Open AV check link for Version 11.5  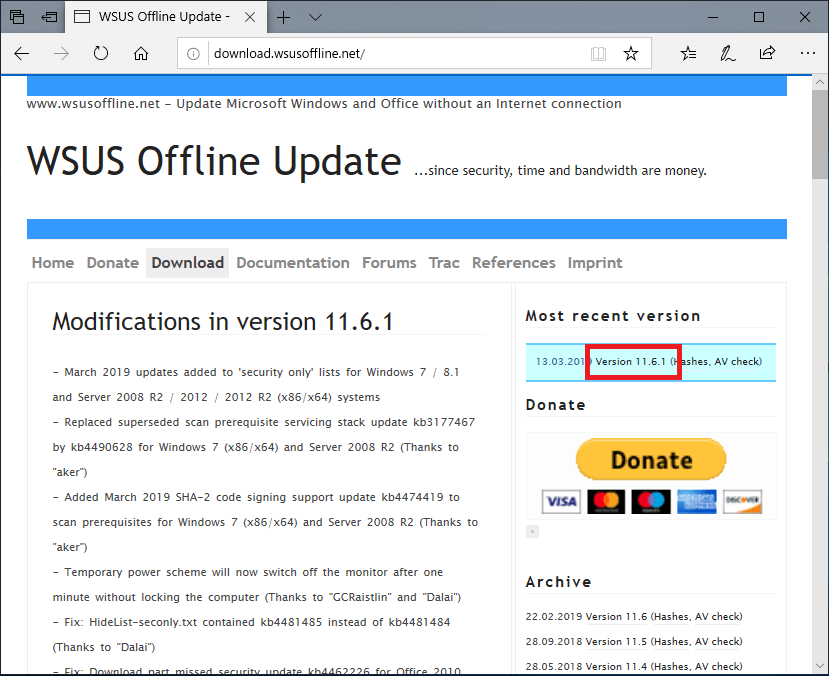click(717, 642)
